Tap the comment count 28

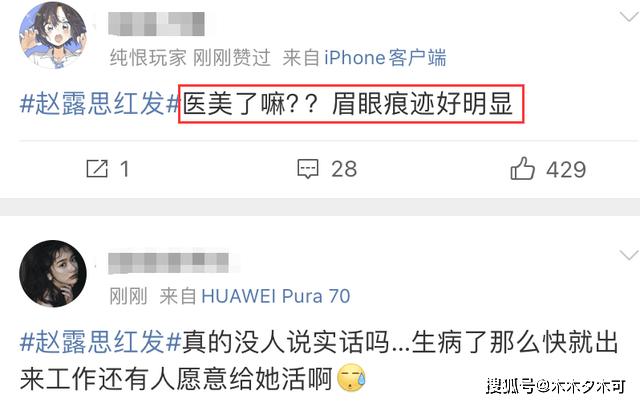pos(344,169)
